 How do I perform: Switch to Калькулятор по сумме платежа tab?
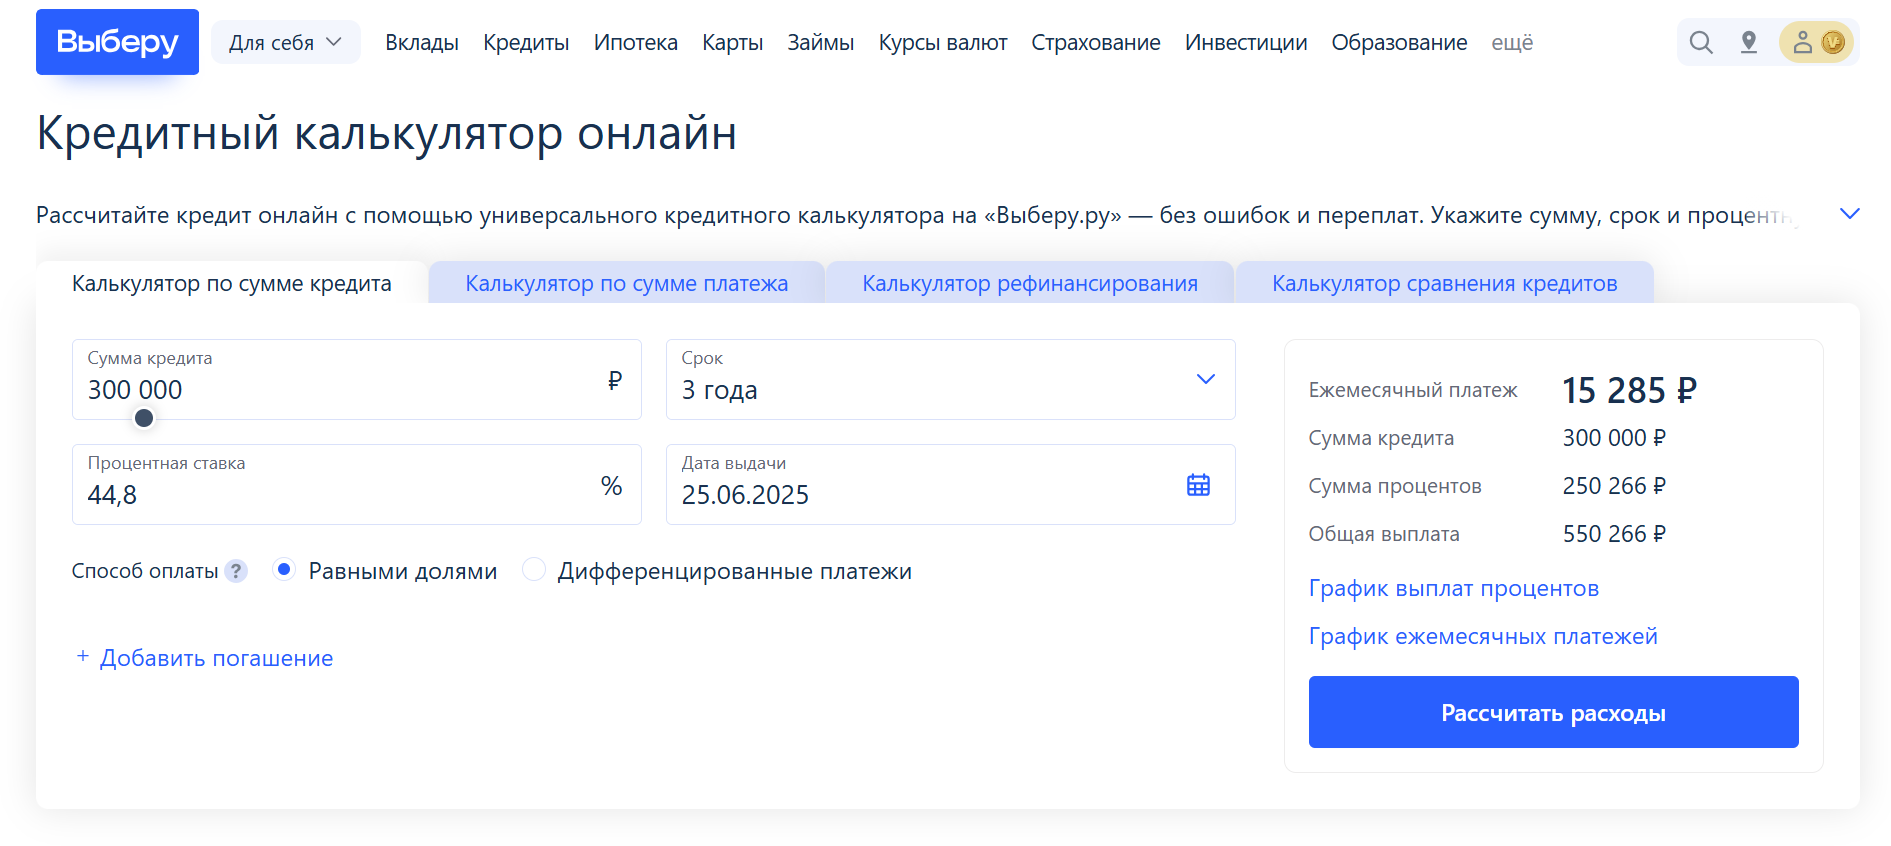626,284
